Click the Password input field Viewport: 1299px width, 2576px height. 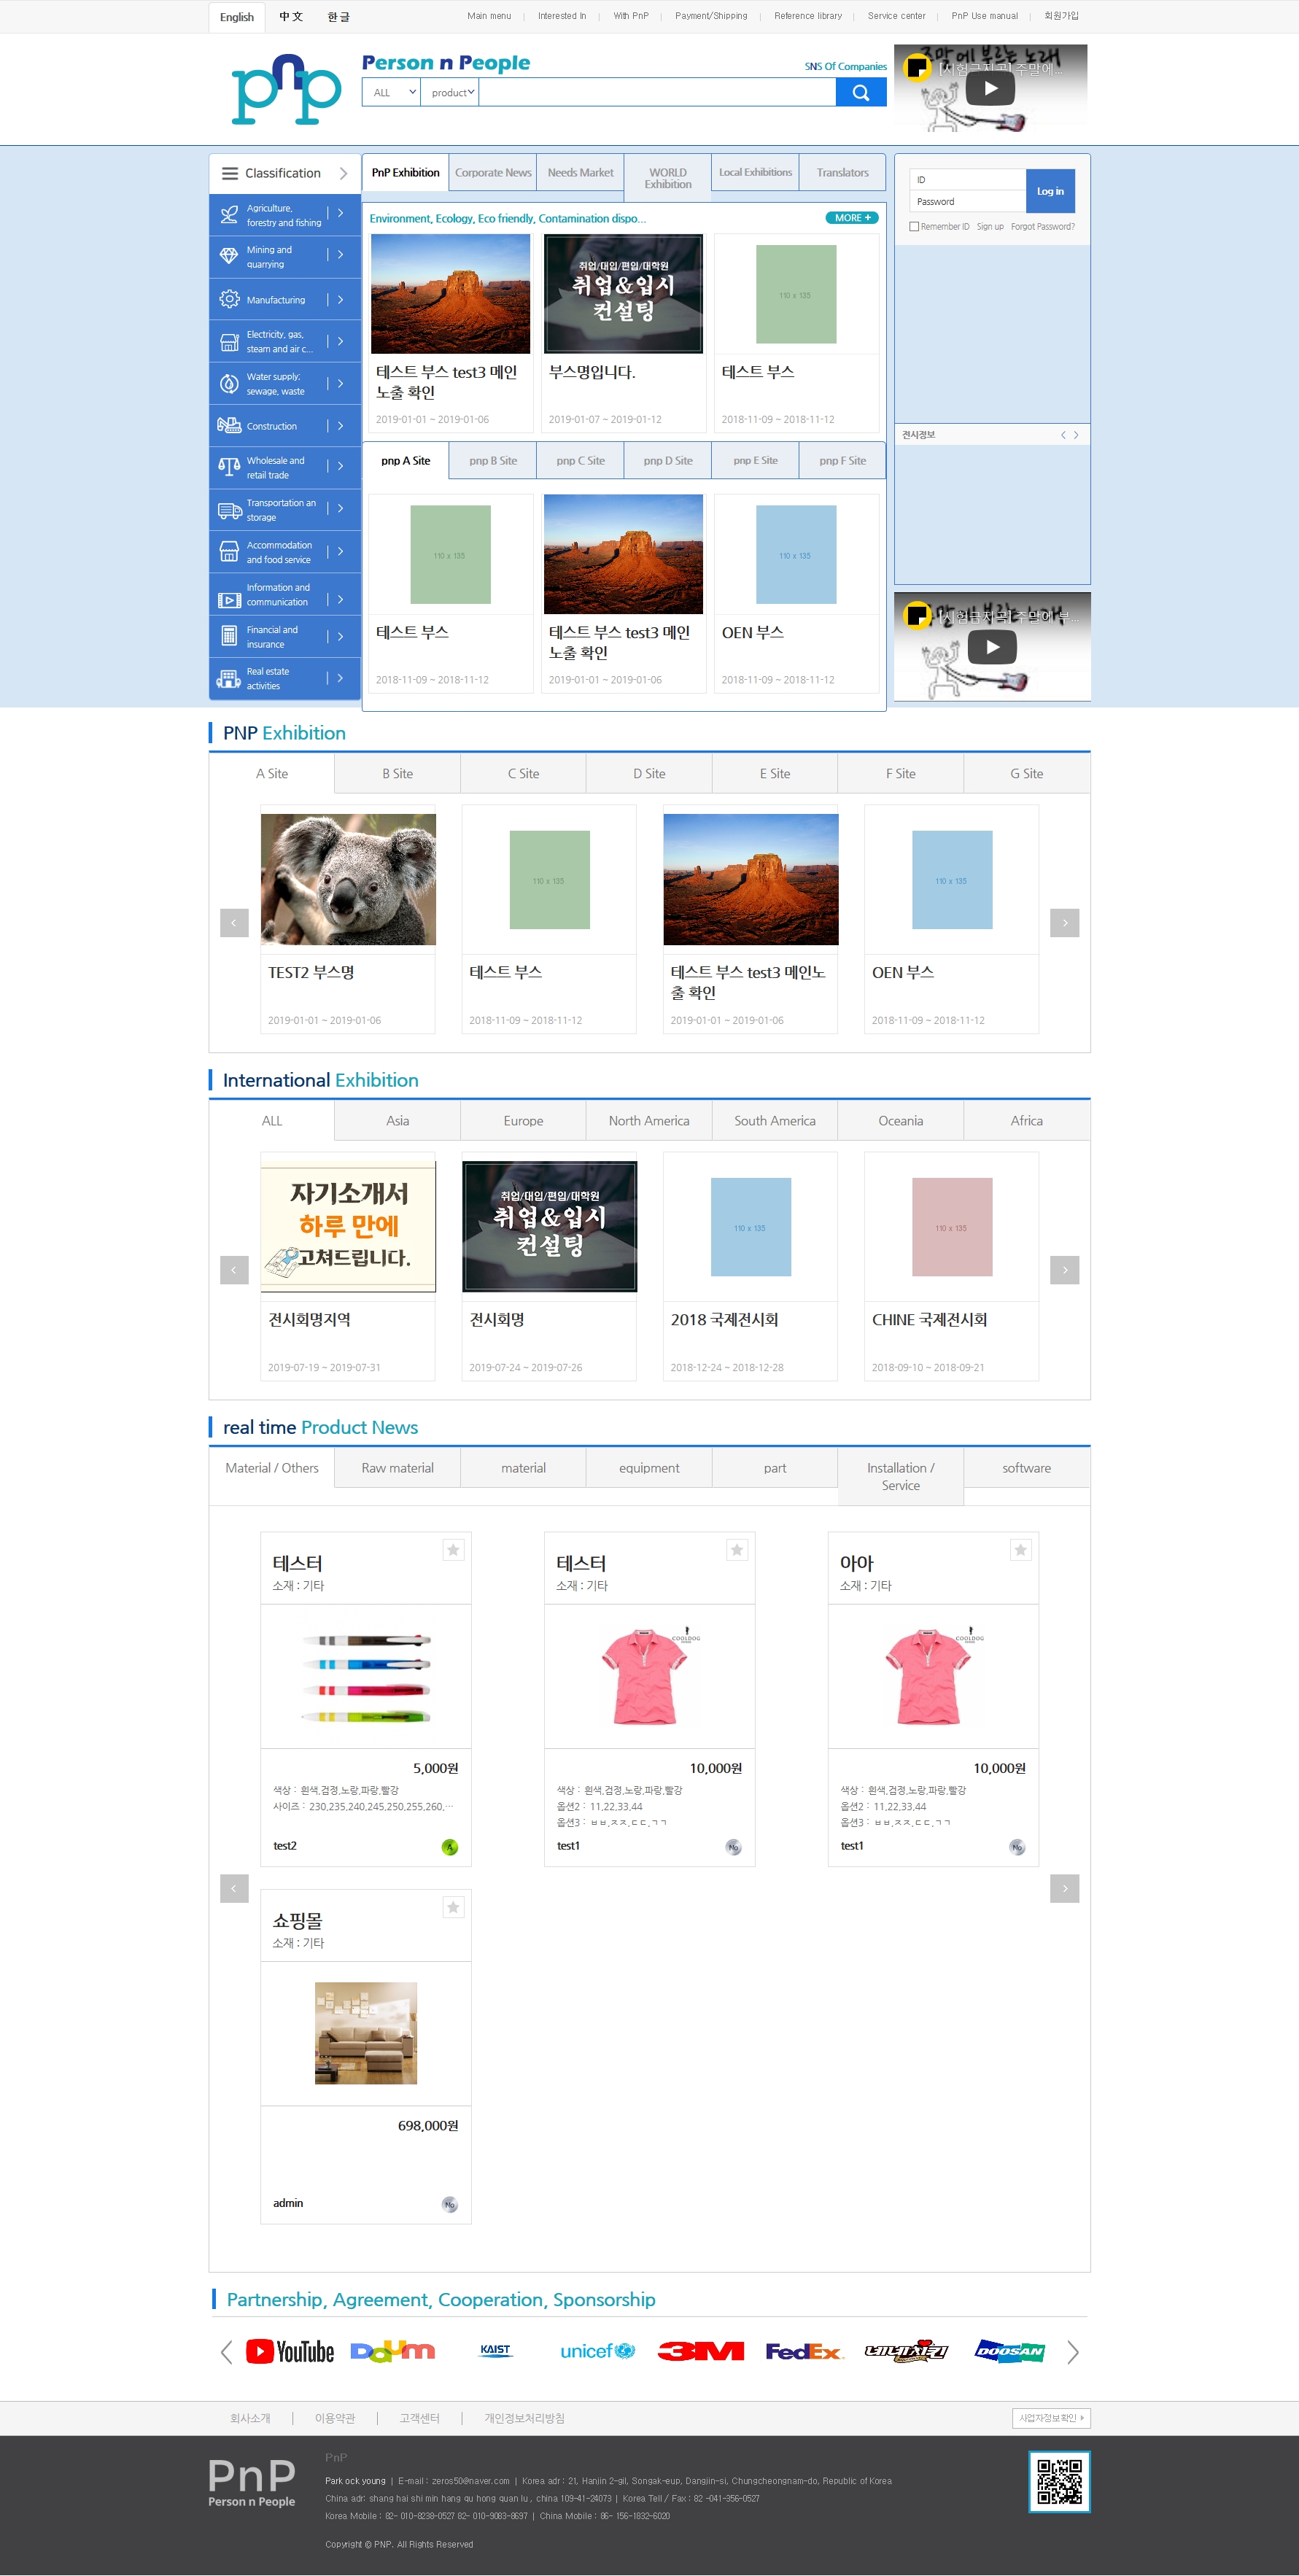click(x=967, y=202)
